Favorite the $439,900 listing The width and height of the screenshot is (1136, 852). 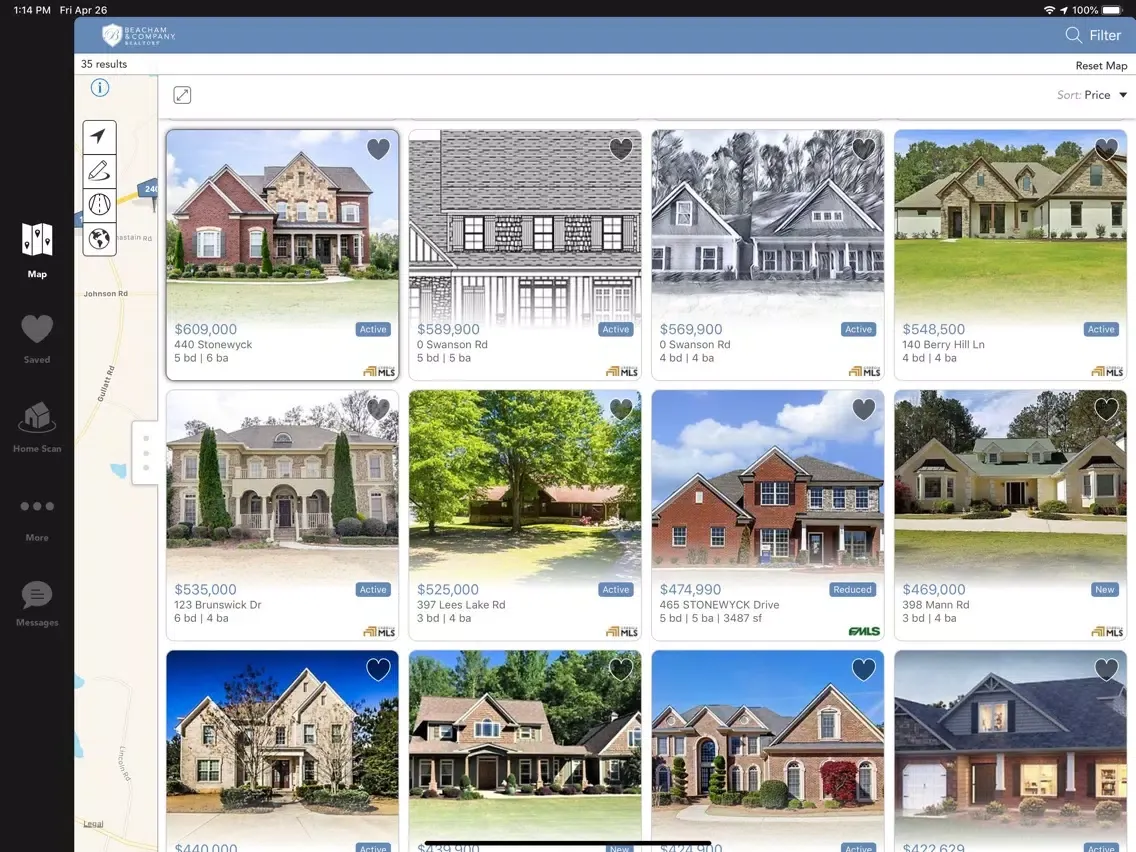pos(621,669)
